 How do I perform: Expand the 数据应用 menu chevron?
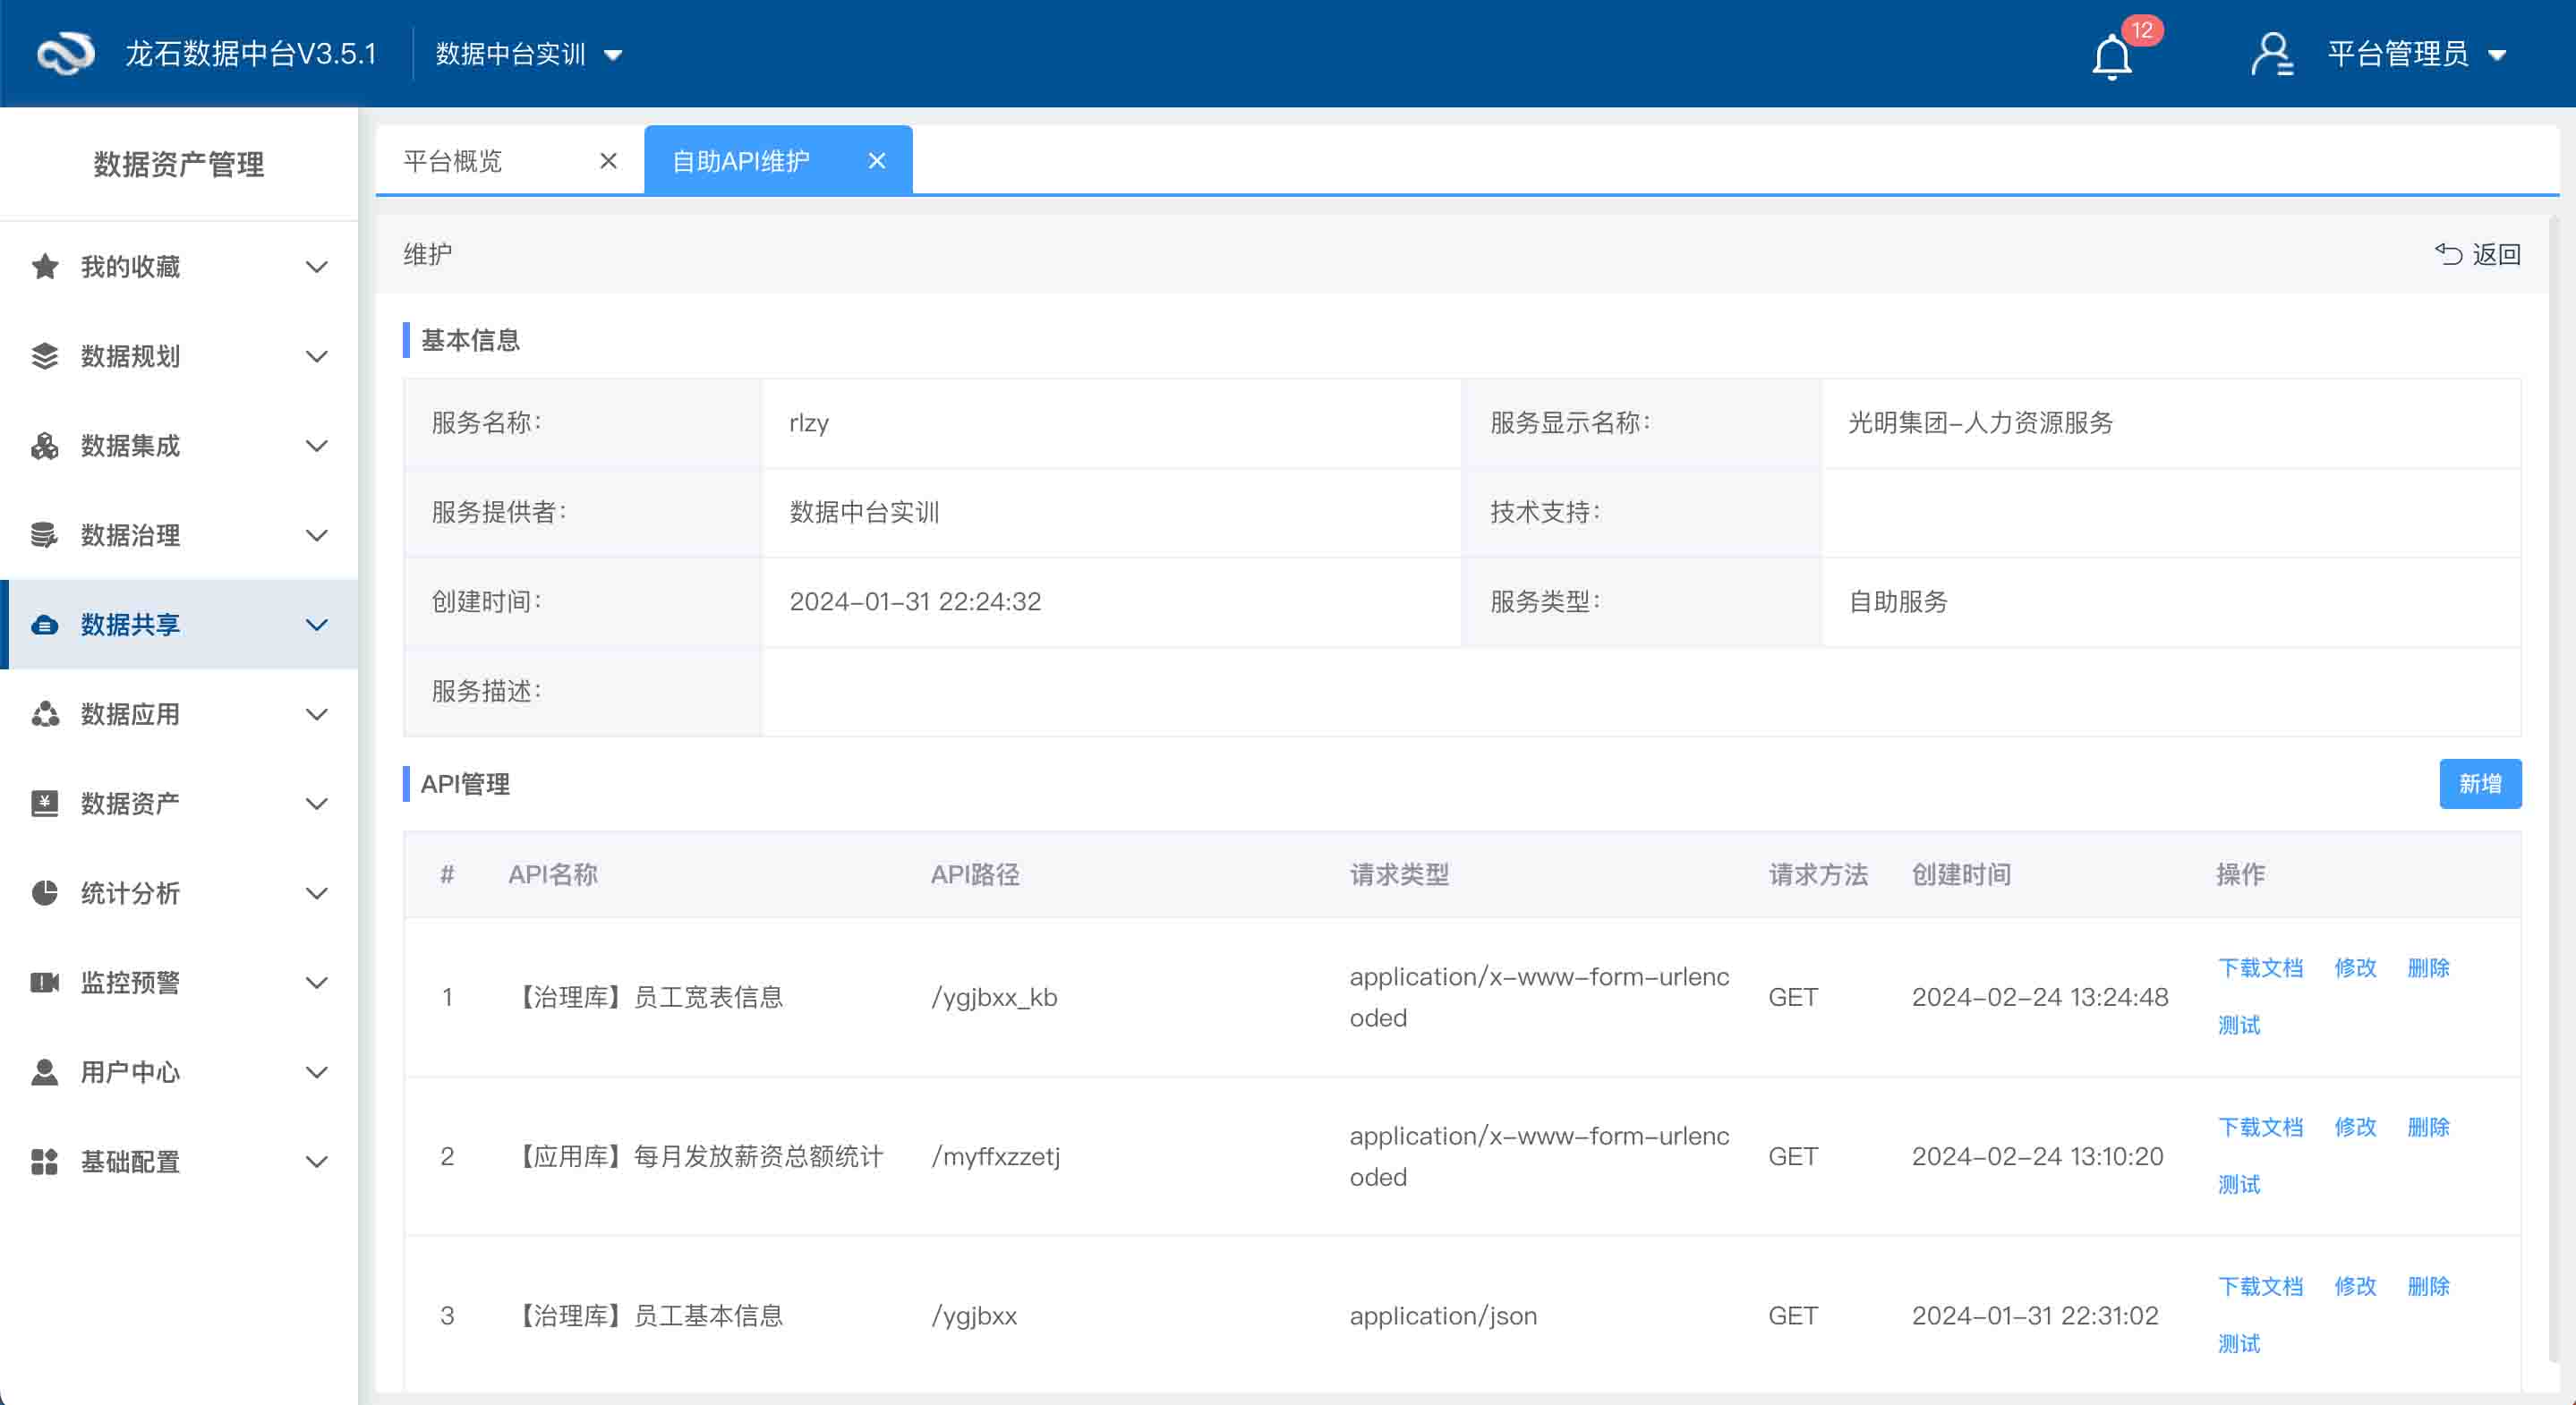[317, 714]
